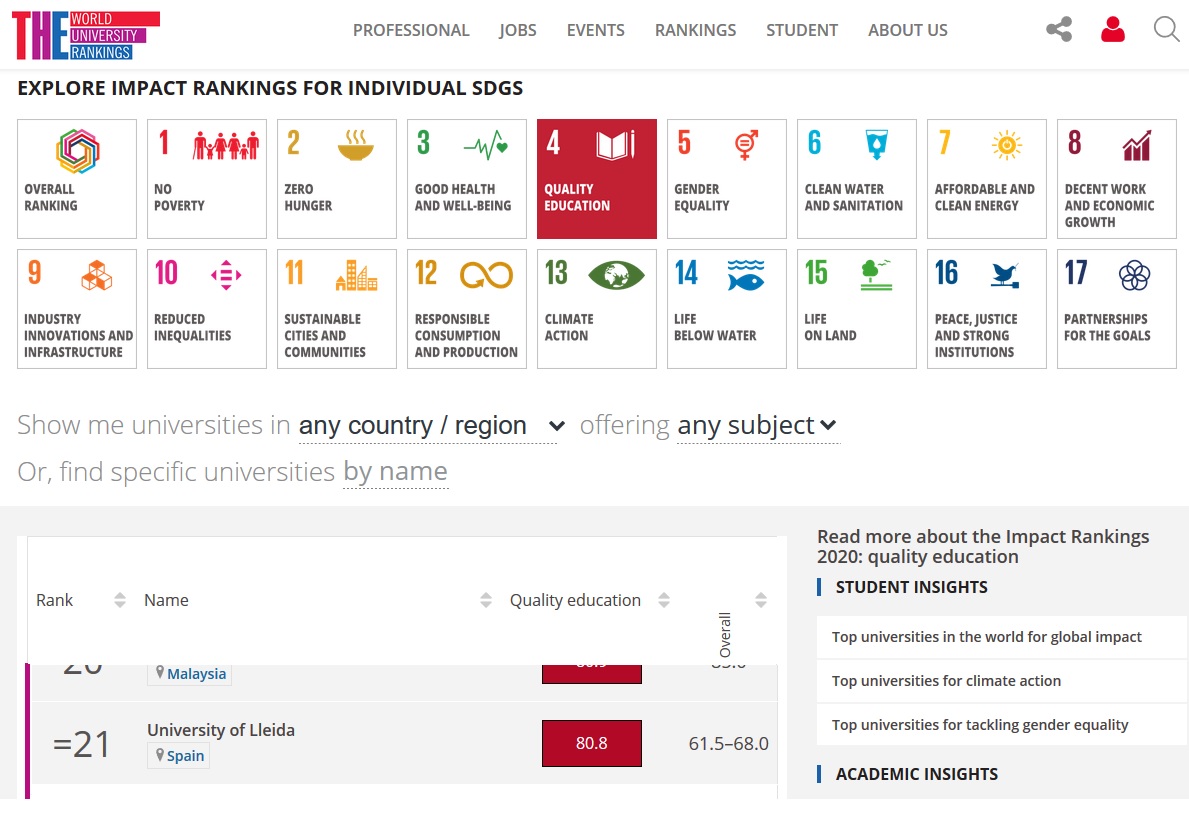The image size is (1189, 833).
Task: Sort table by Name column arrows
Action: (x=486, y=600)
